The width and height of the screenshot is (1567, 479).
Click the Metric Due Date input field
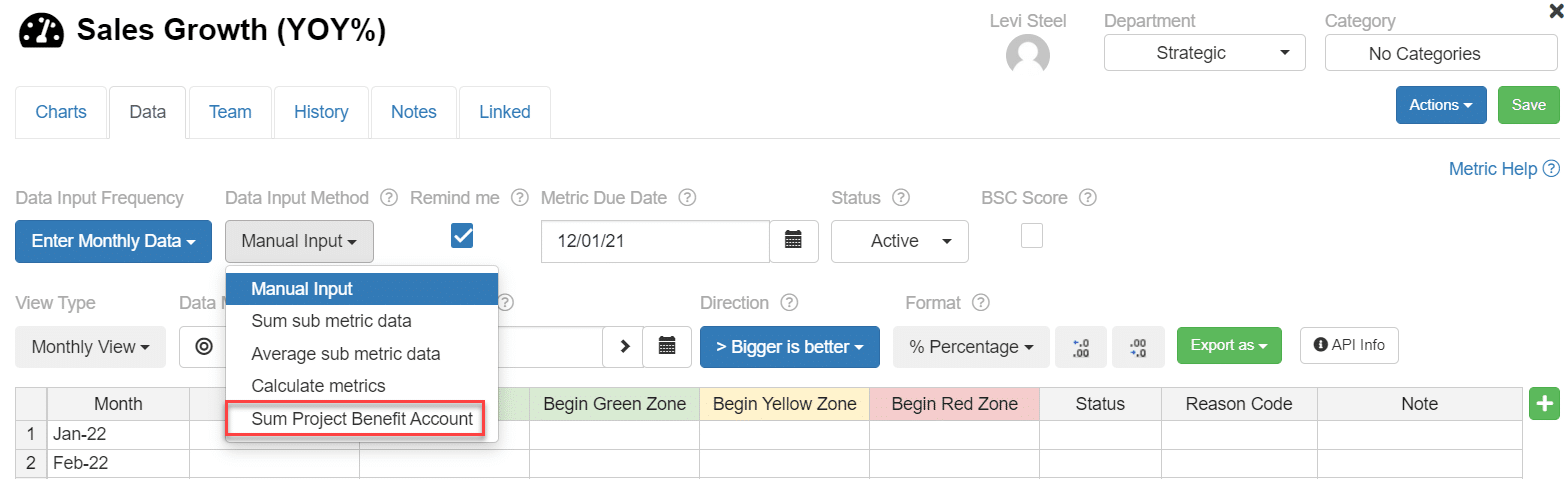[x=655, y=241]
